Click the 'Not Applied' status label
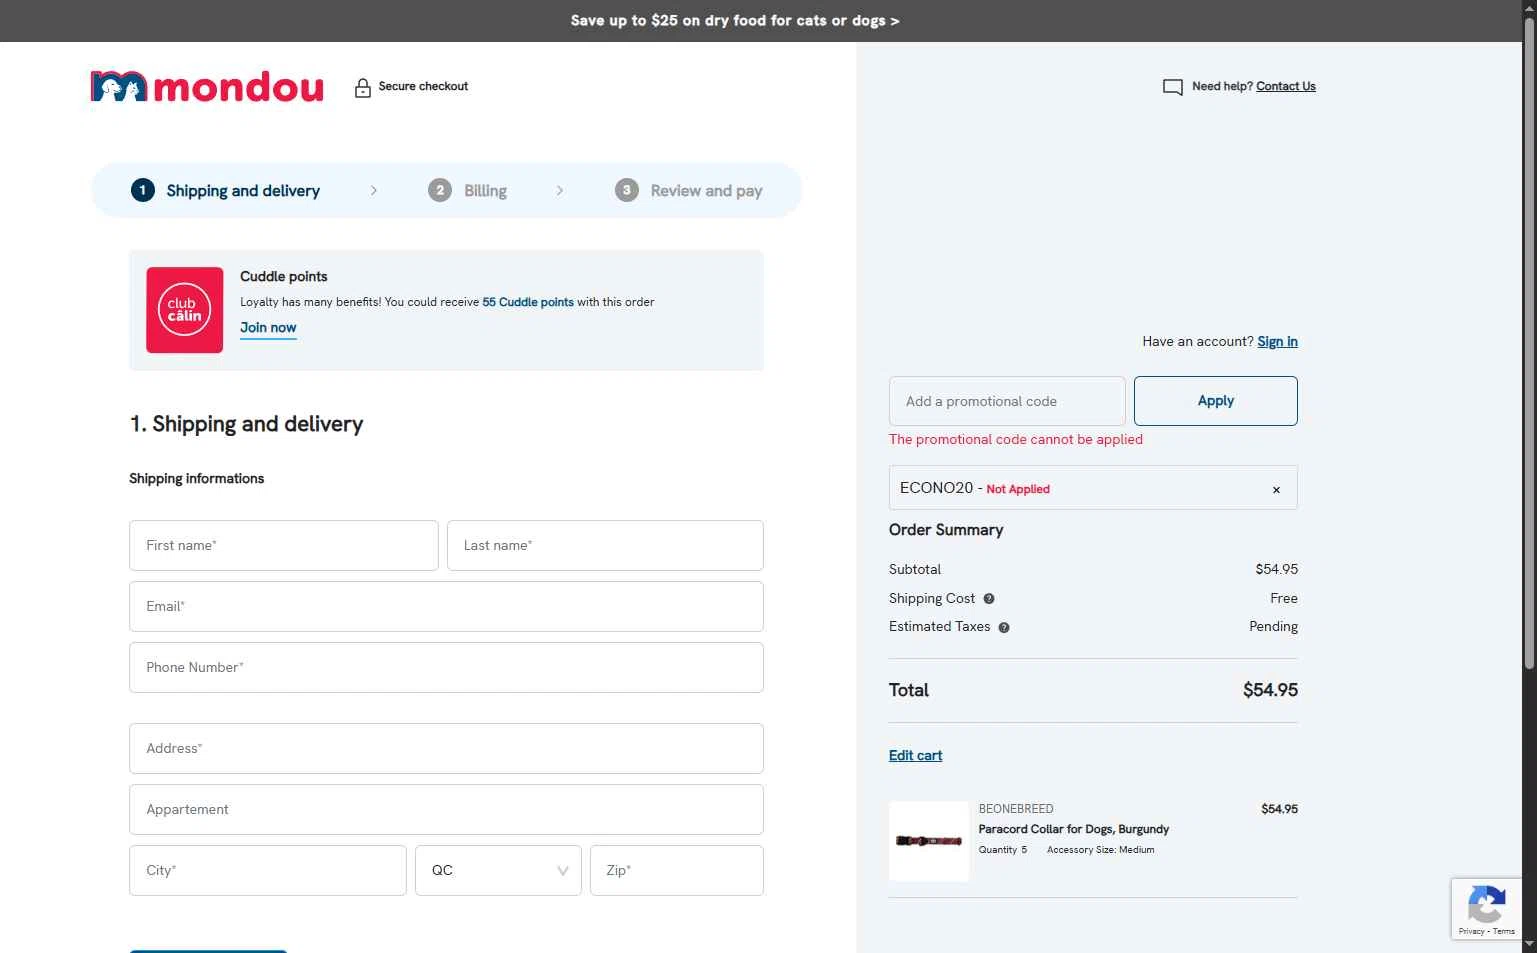 (x=1018, y=490)
